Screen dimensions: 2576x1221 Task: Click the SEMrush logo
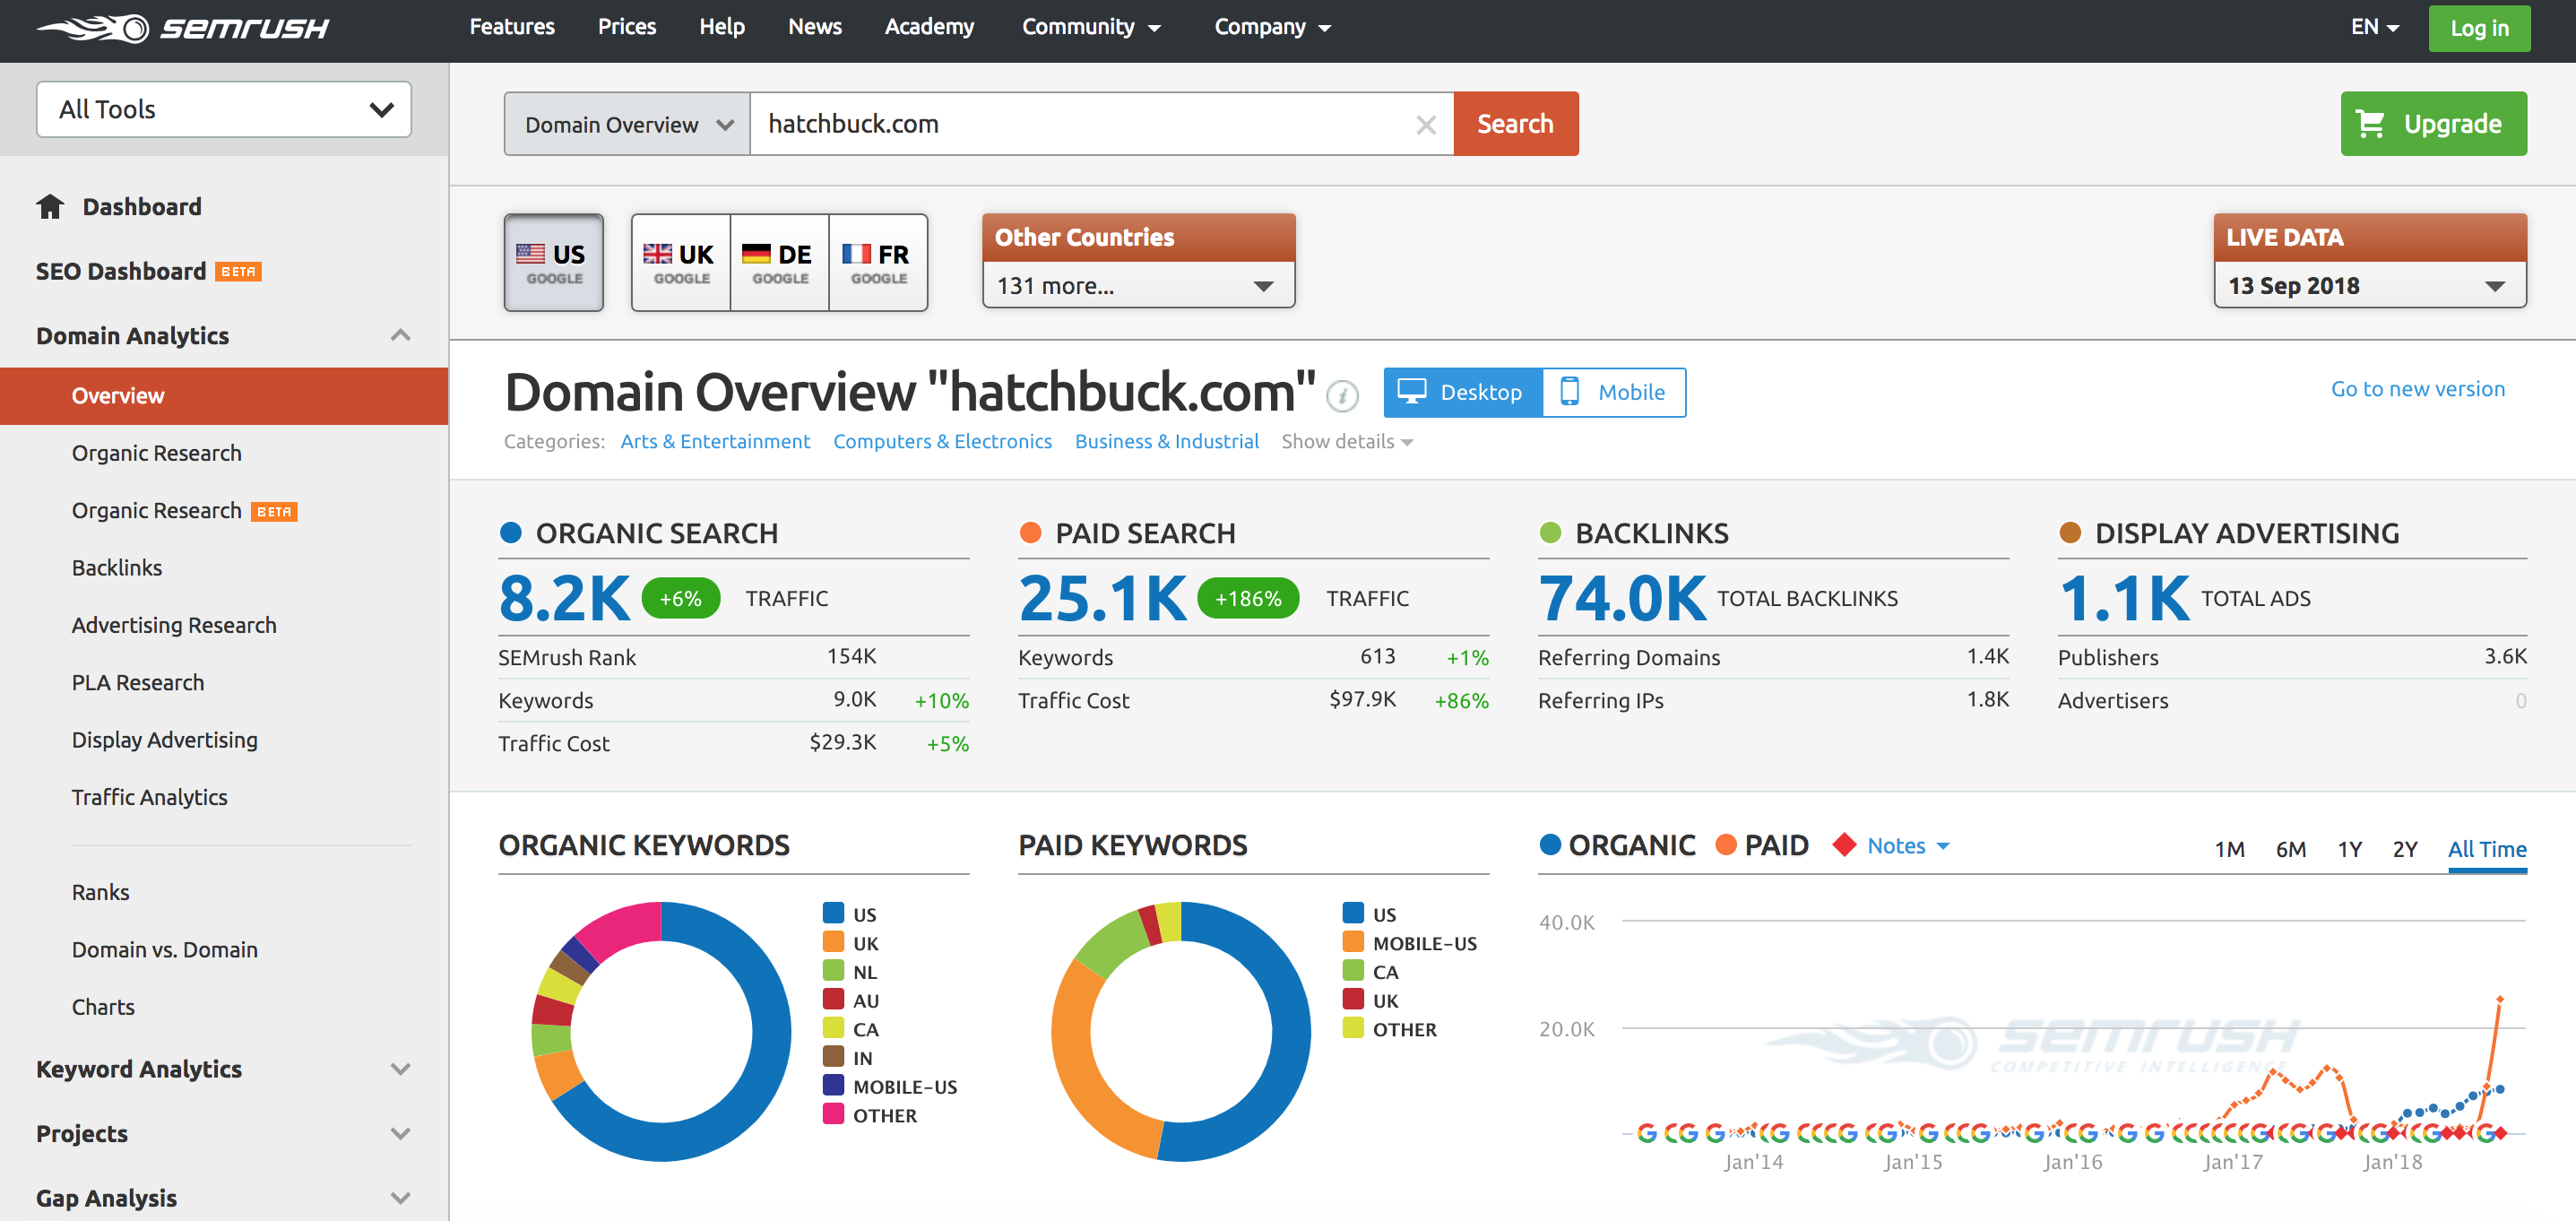(x=183, y=28)
